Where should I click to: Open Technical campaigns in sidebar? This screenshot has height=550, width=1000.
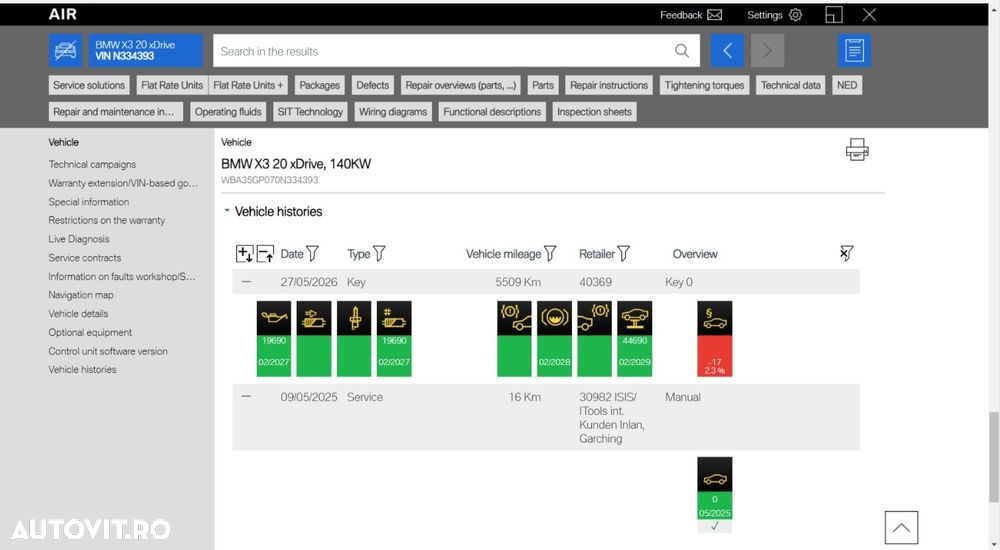pos(92,164)
